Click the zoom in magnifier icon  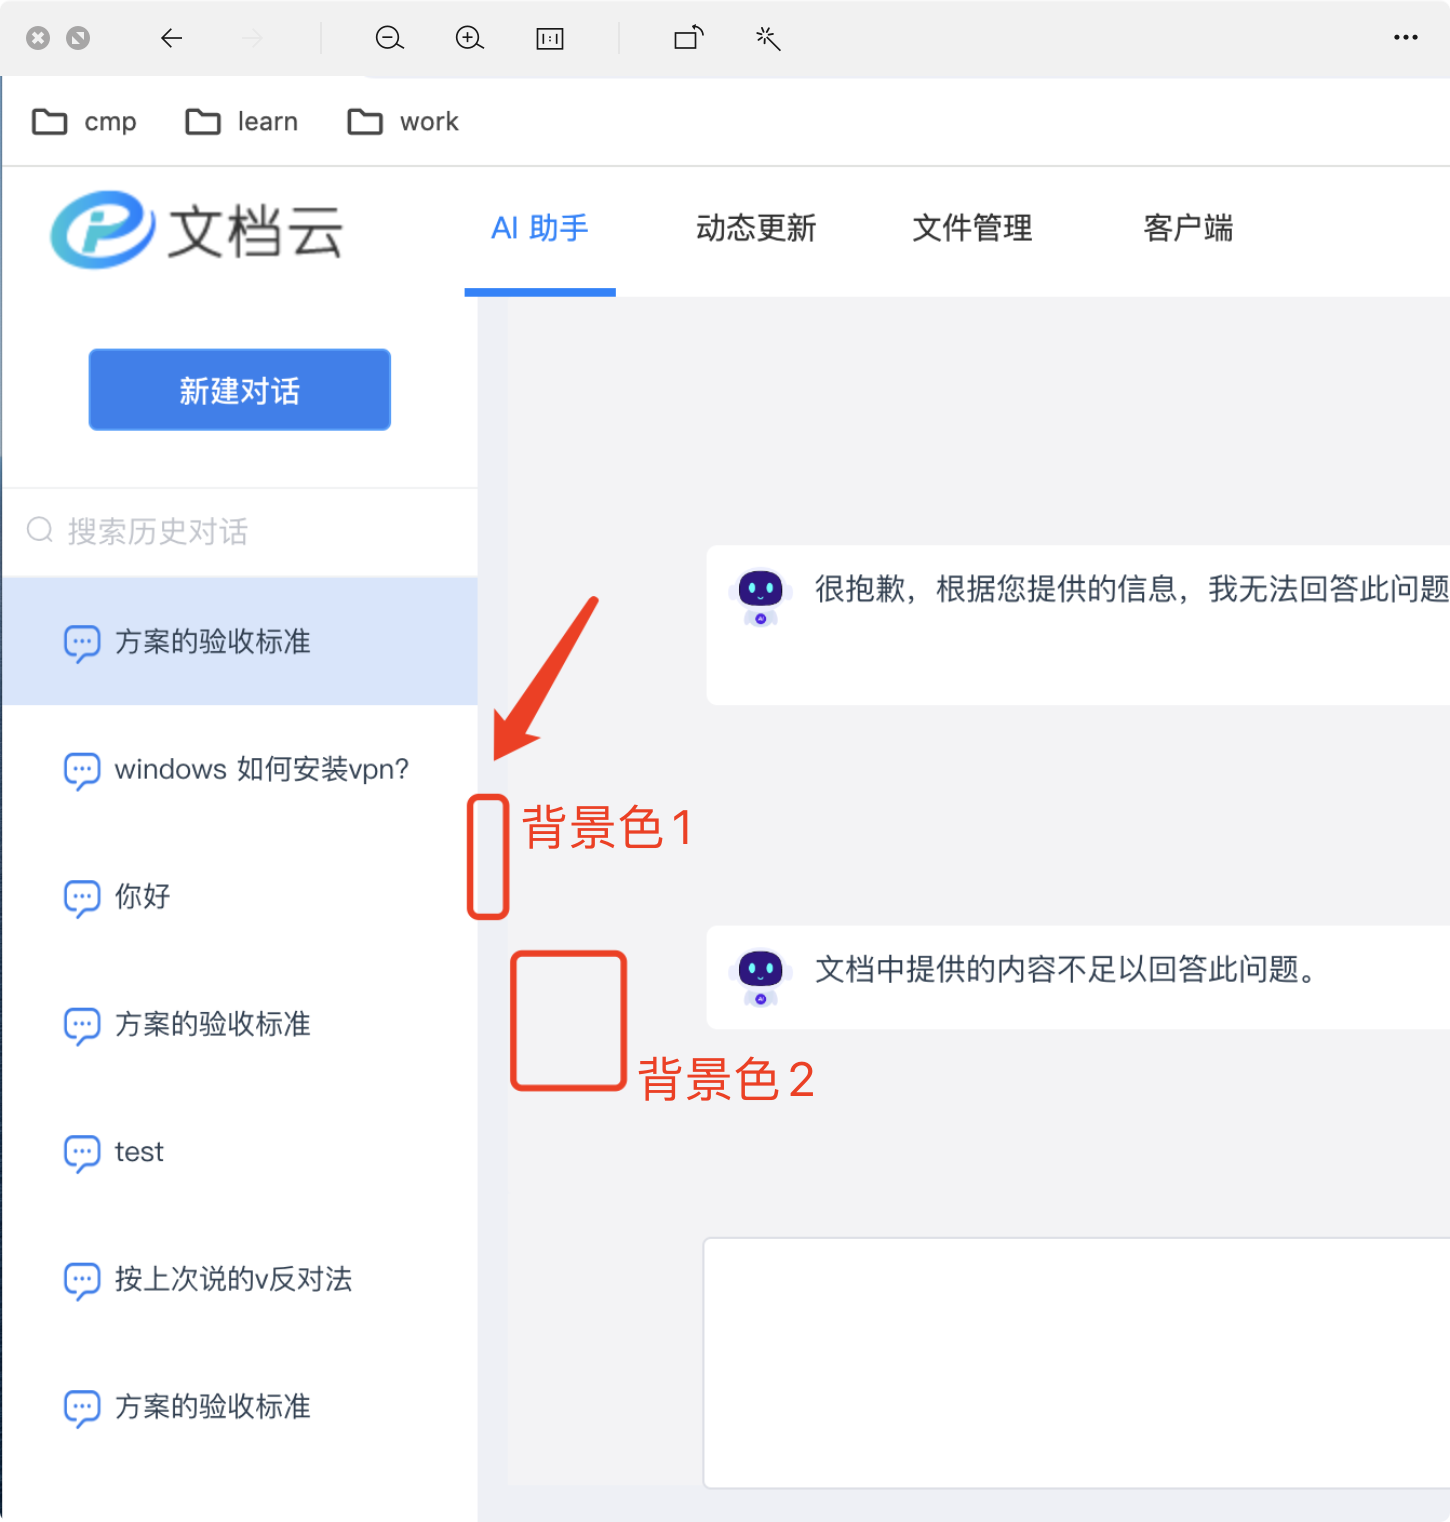pos(469,38)
